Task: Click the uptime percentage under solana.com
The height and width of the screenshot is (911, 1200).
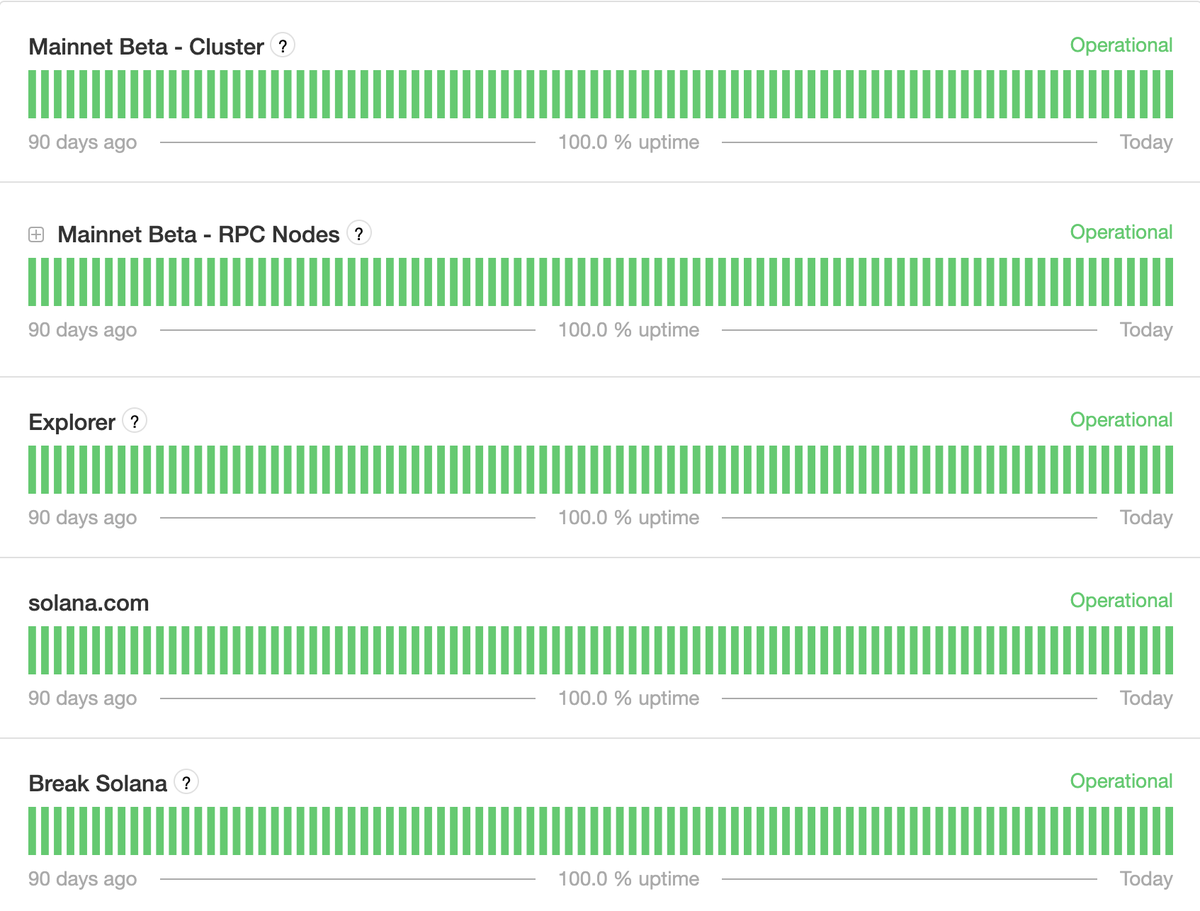Action: (x=628, y=698)
